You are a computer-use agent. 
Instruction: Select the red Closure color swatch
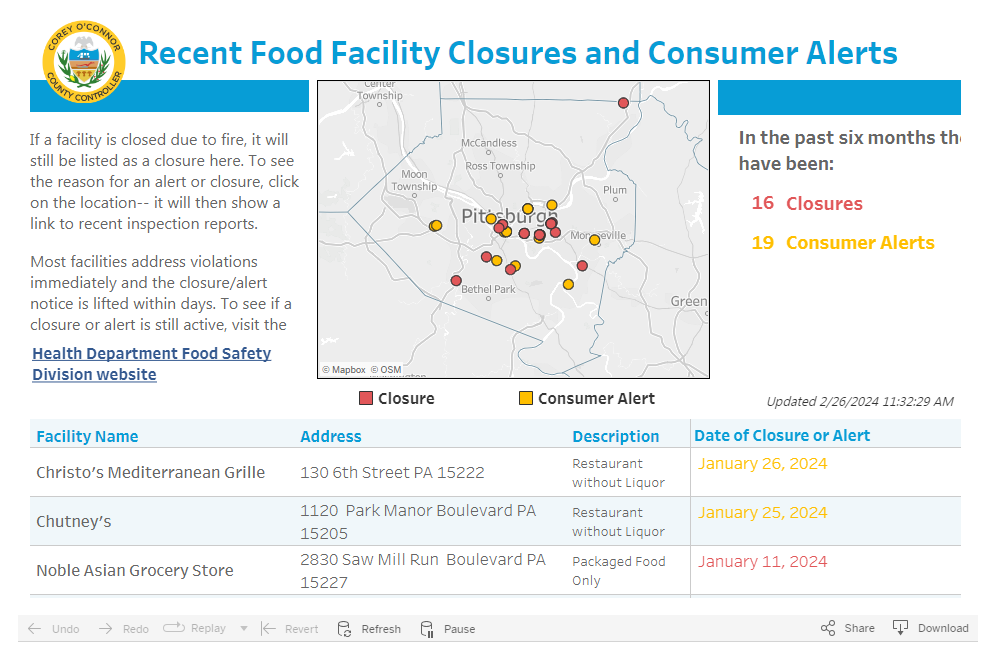pyautogui.click(x=364, y=398)
